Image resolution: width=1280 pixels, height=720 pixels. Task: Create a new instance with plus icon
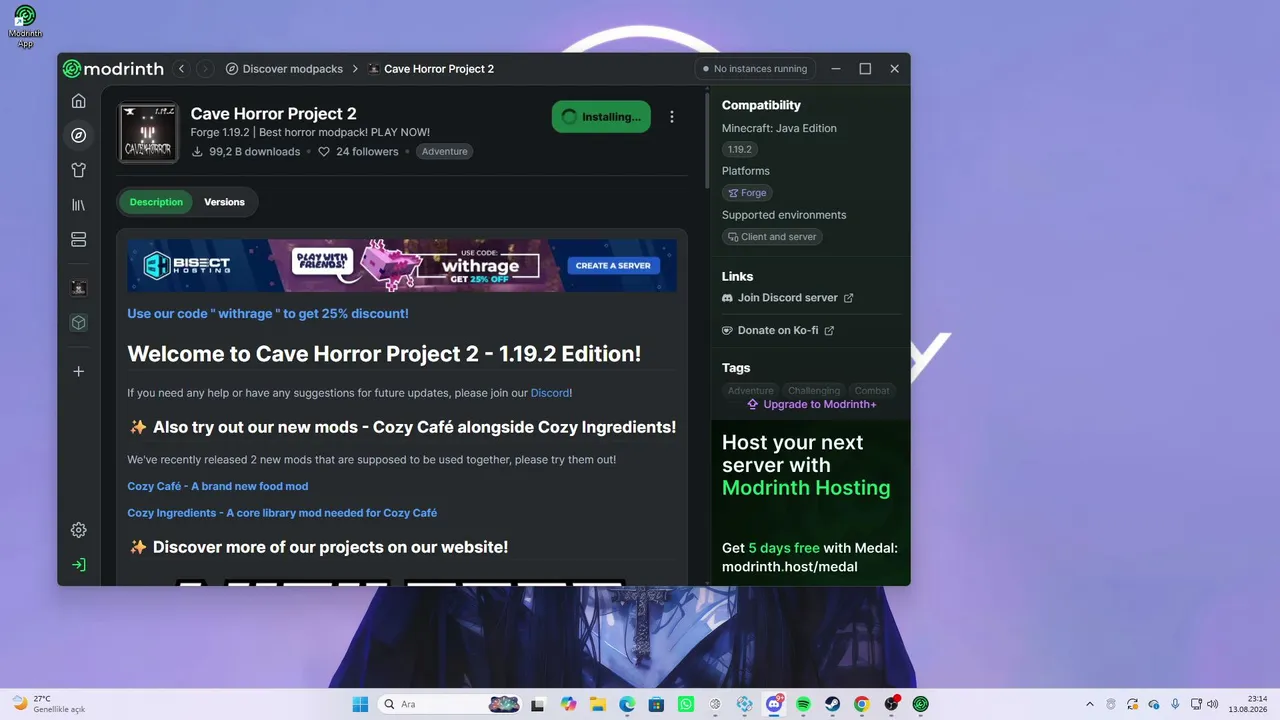coord(79,371)
